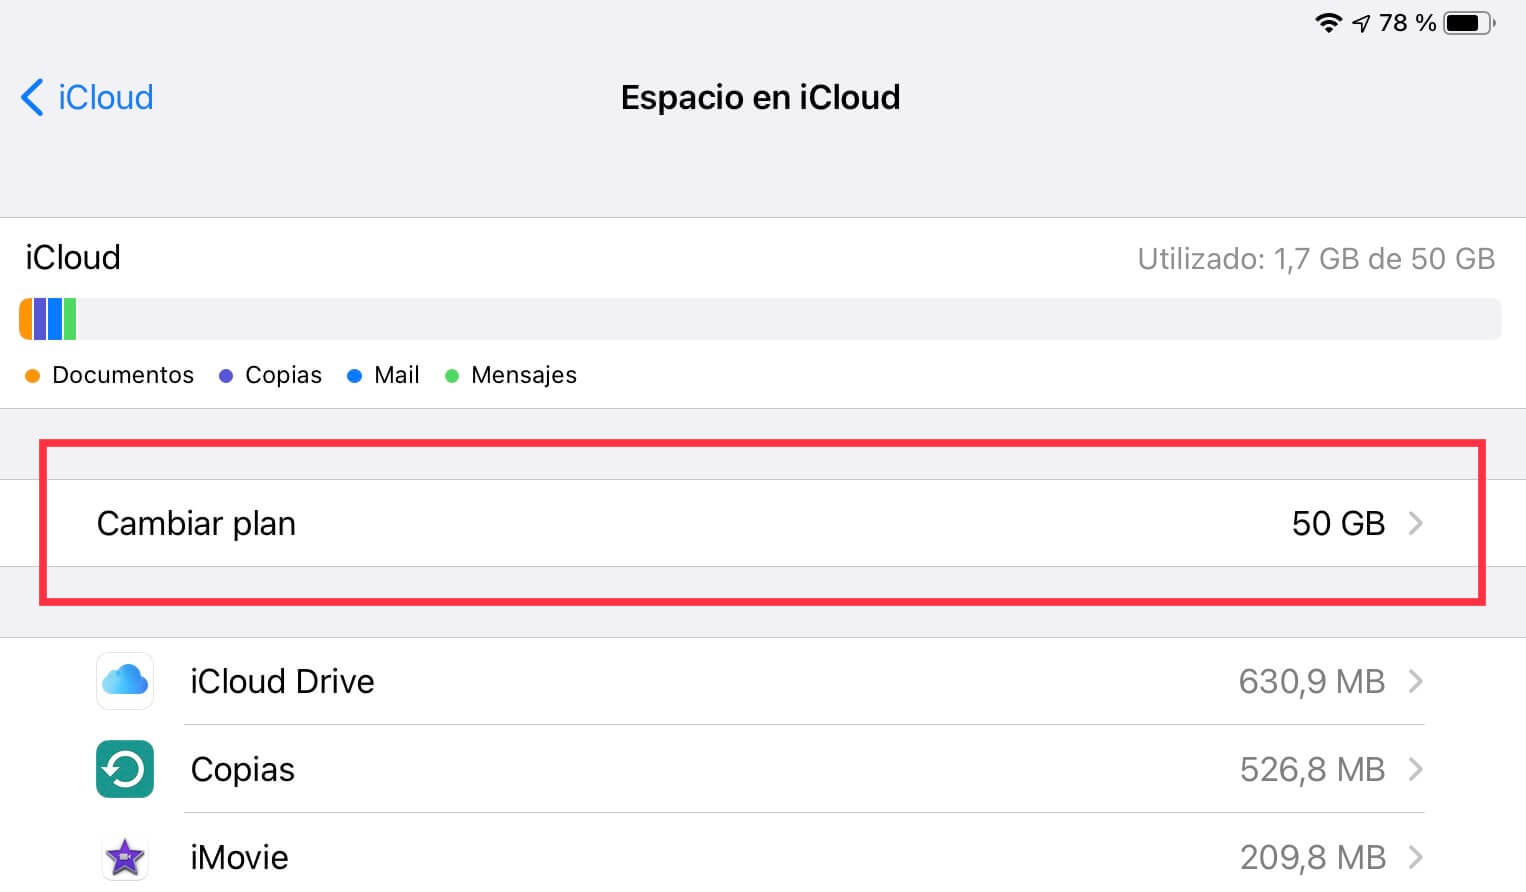Select the purple Copias legend dot
This screenshot has height=892, width=1526.
[225, 375]
